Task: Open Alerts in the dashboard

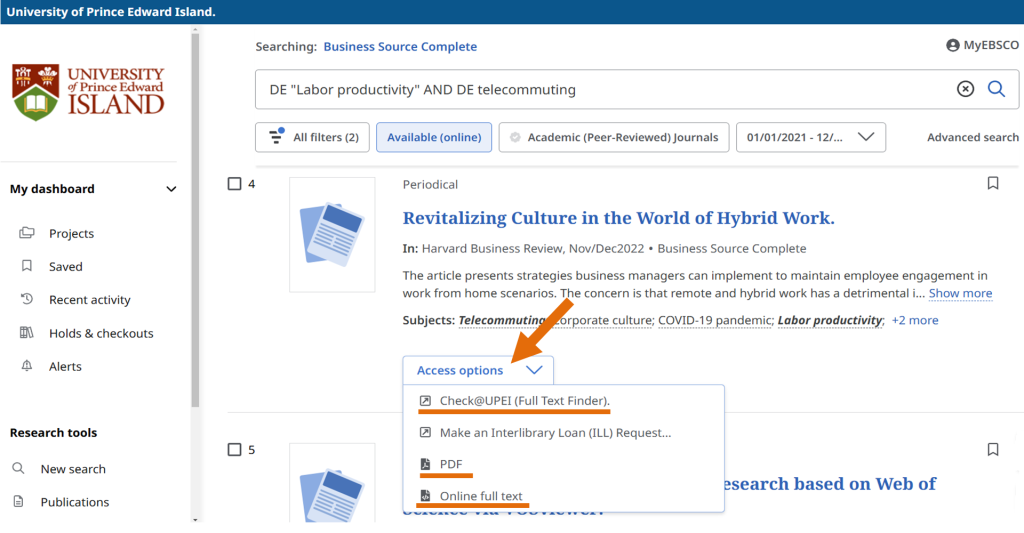Action: coord(65,366)
